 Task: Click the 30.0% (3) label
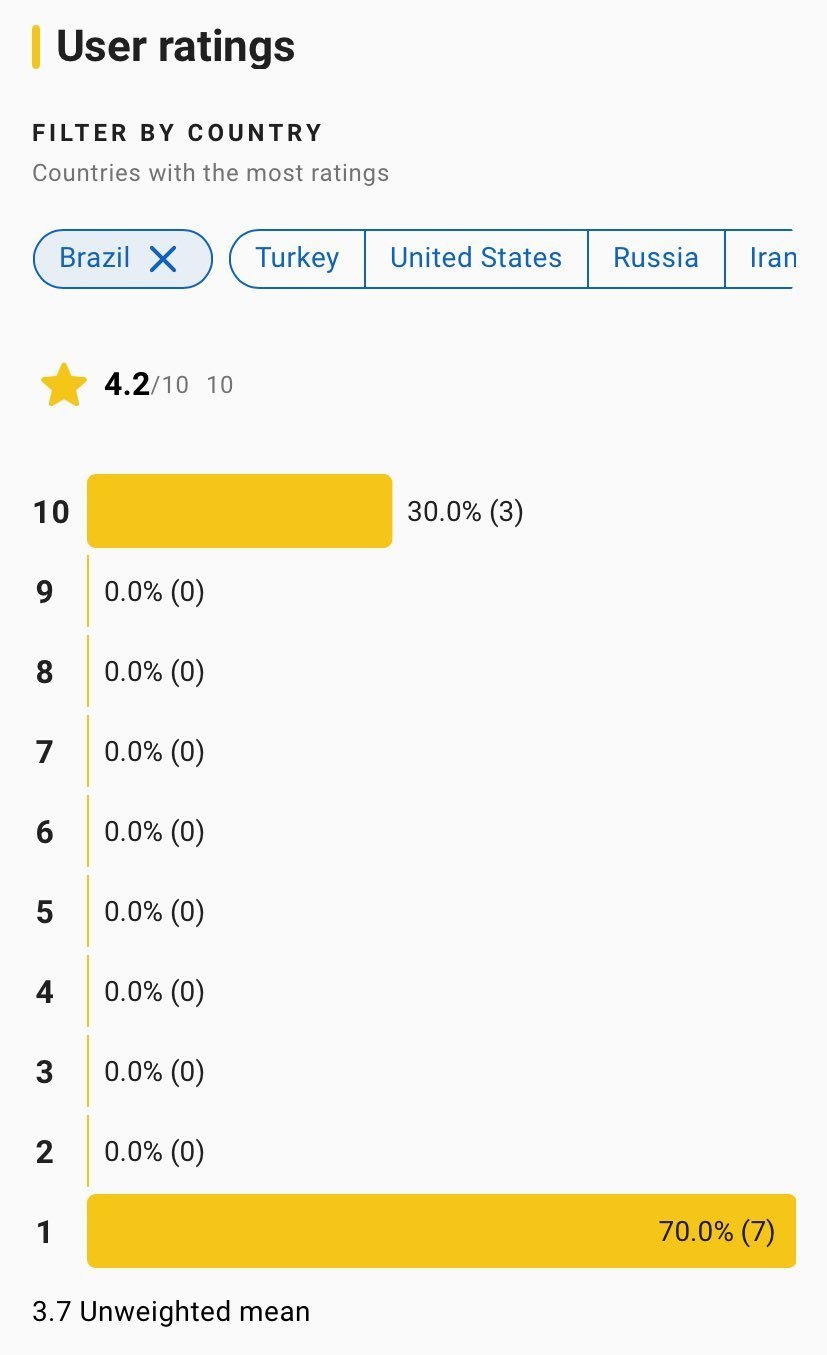point(465,512)
